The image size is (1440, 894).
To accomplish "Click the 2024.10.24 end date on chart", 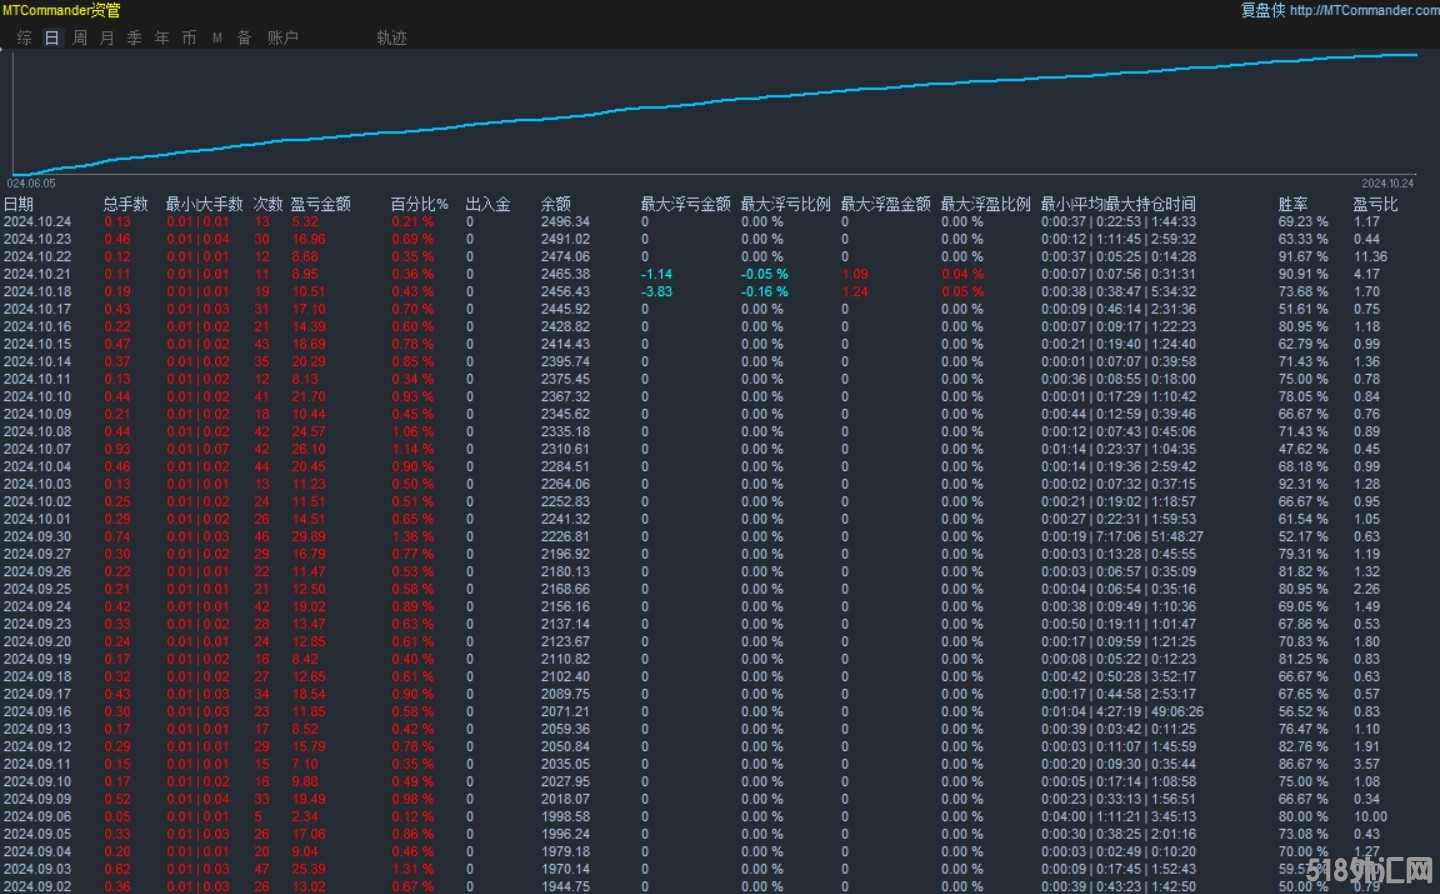I will pos(1387,184).
